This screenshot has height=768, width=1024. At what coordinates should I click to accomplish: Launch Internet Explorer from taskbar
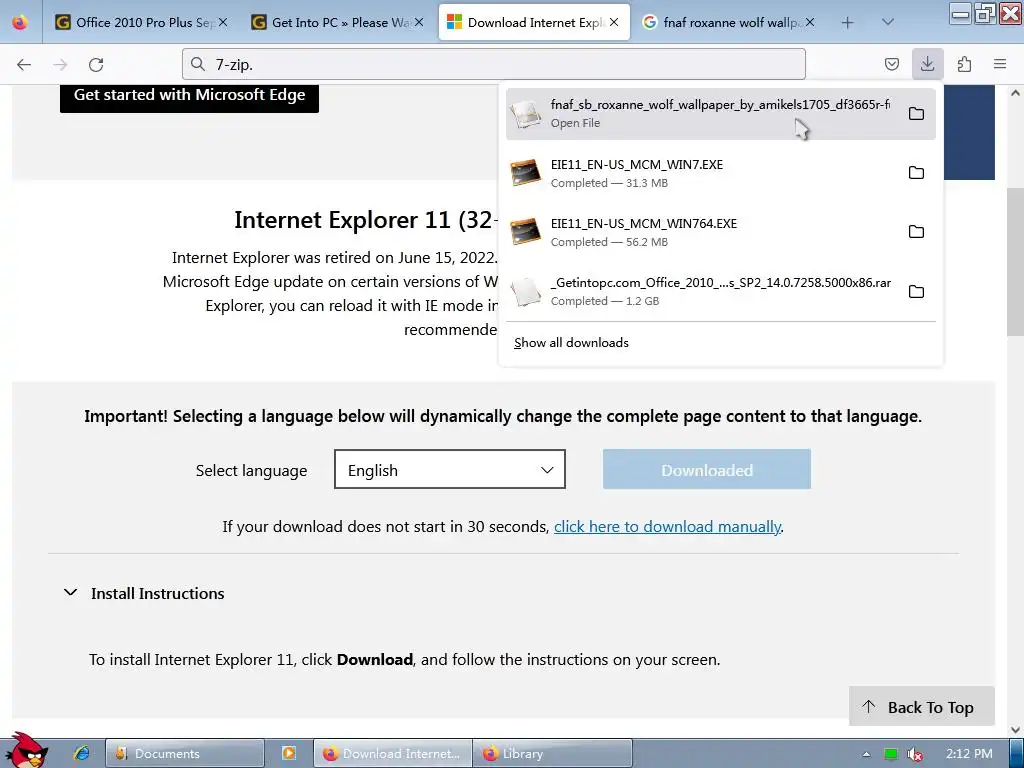81,753
